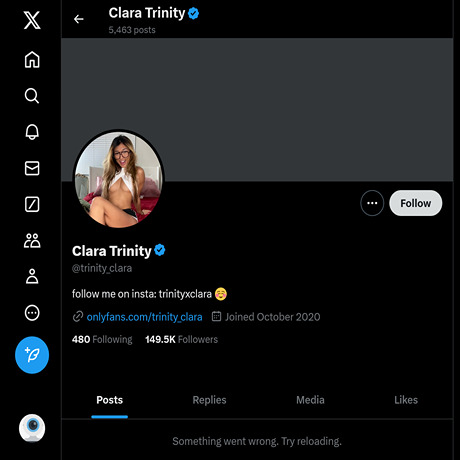Open the account switcher avatar at the bottom
The image size is (460, 460).
[x=32, y=428]
